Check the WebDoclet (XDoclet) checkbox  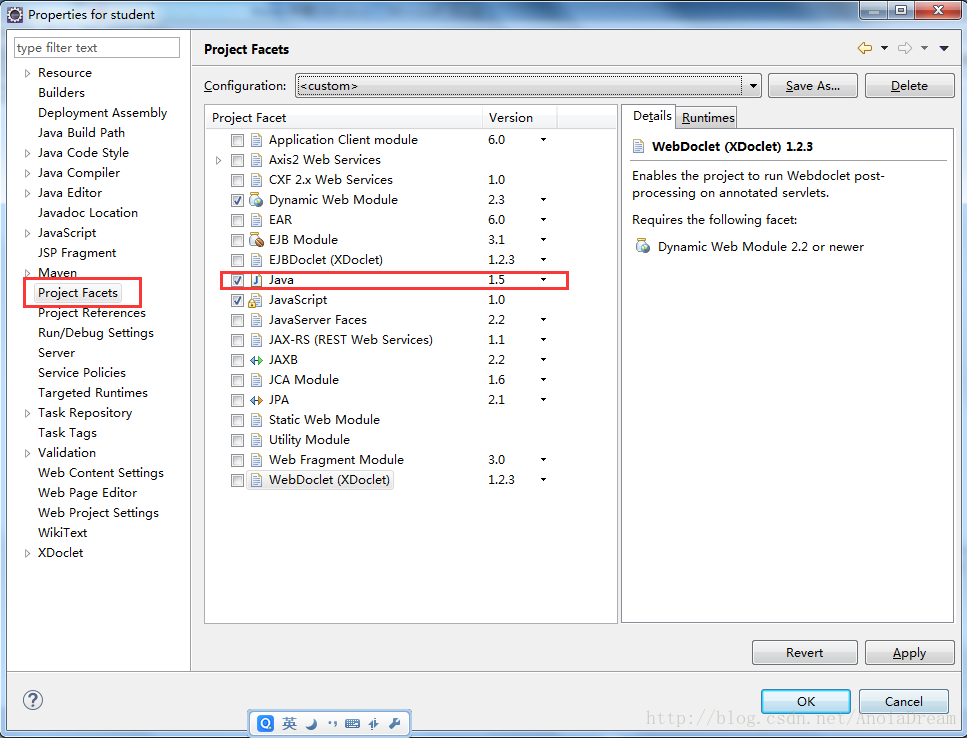point(237,480)
